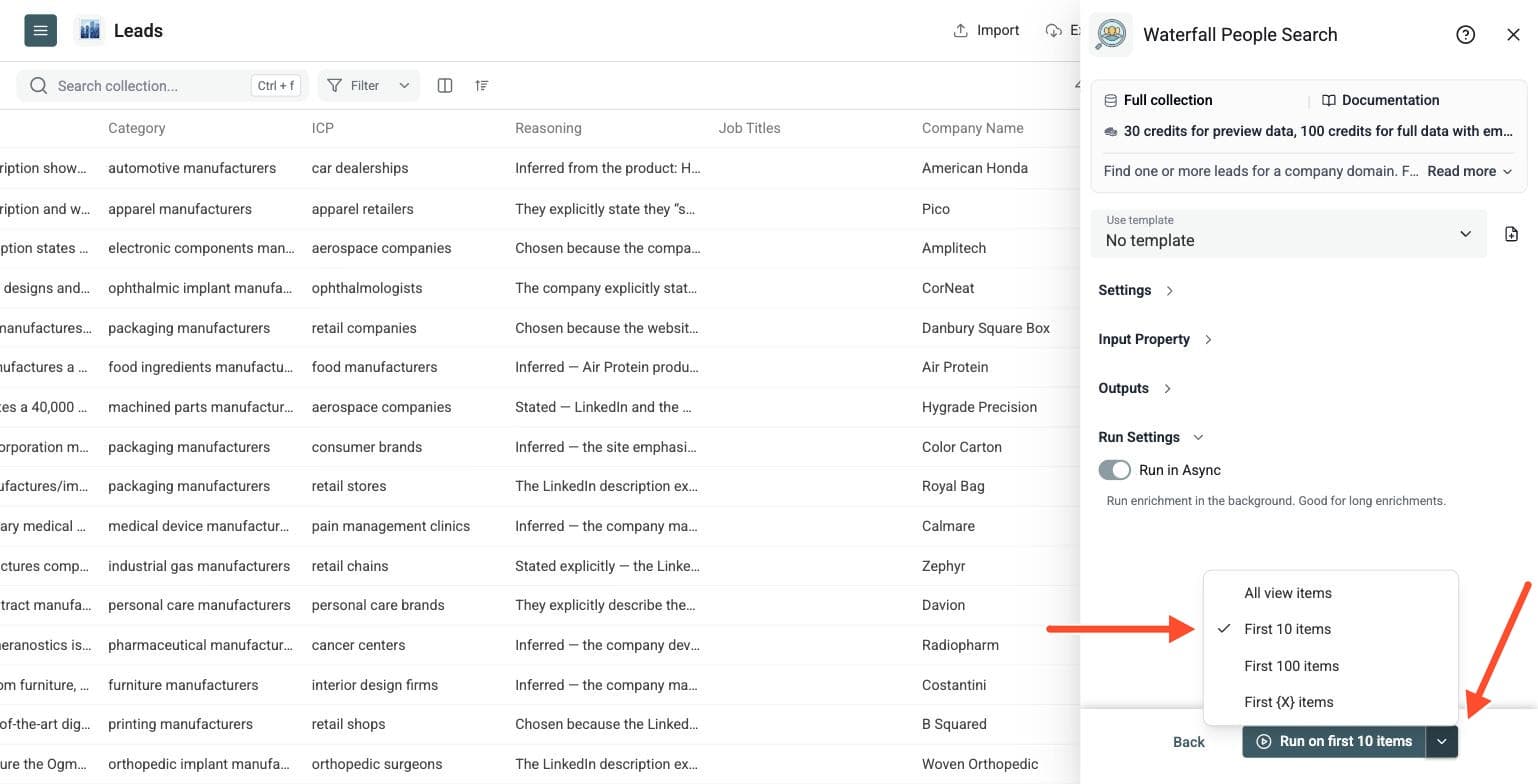Choose First 10 items option
The width and height of the screenshot is (1538, 784).
coord(1331,629)
